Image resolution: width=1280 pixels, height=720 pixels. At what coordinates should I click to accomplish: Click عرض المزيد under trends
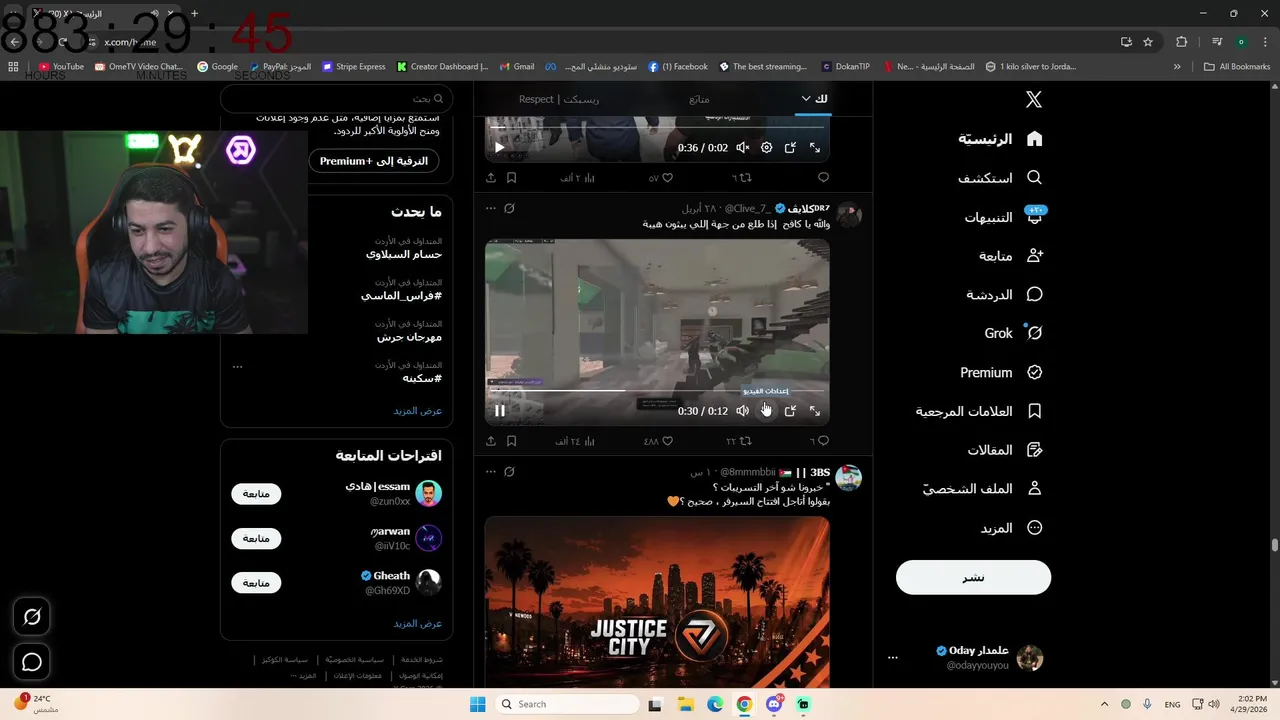418,411
